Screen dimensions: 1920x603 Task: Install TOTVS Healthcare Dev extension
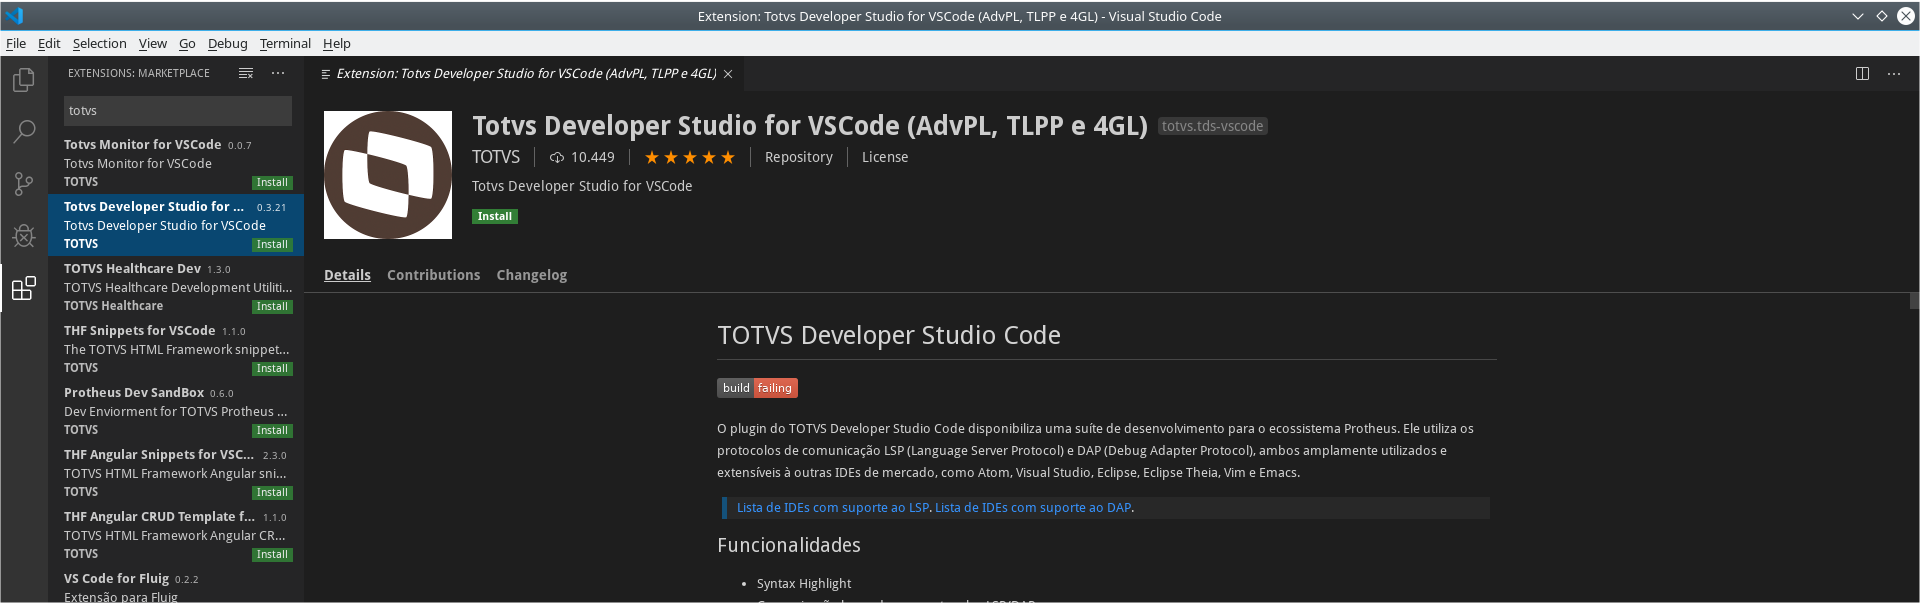(272, 307)
